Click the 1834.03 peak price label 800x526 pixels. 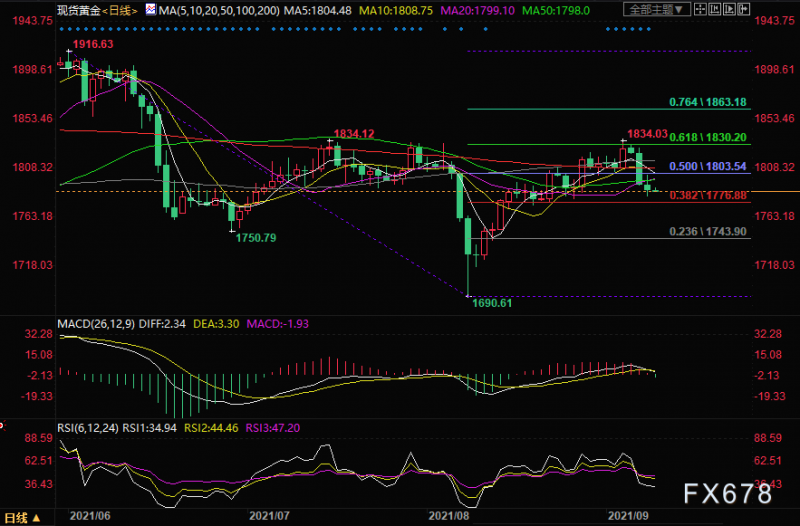[x=647, y=134]
